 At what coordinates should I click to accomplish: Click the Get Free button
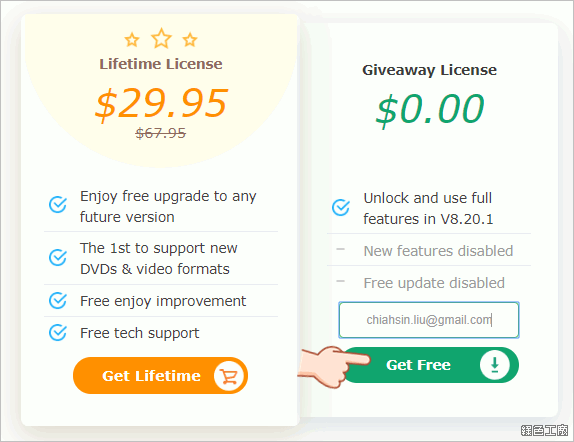point(430,365)
